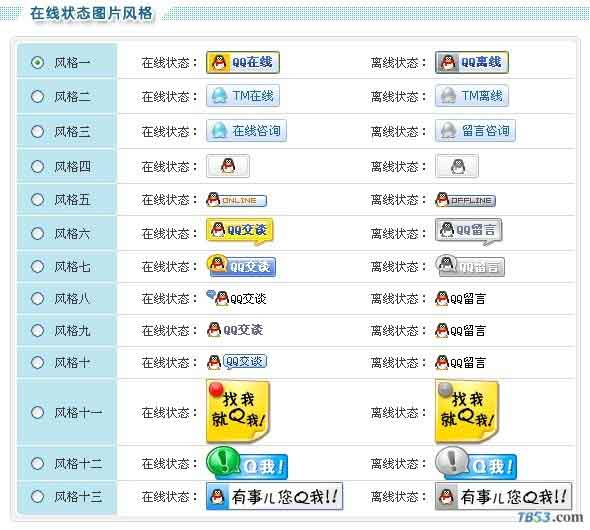Click offline sticky note with gray pin

point(467,412)
